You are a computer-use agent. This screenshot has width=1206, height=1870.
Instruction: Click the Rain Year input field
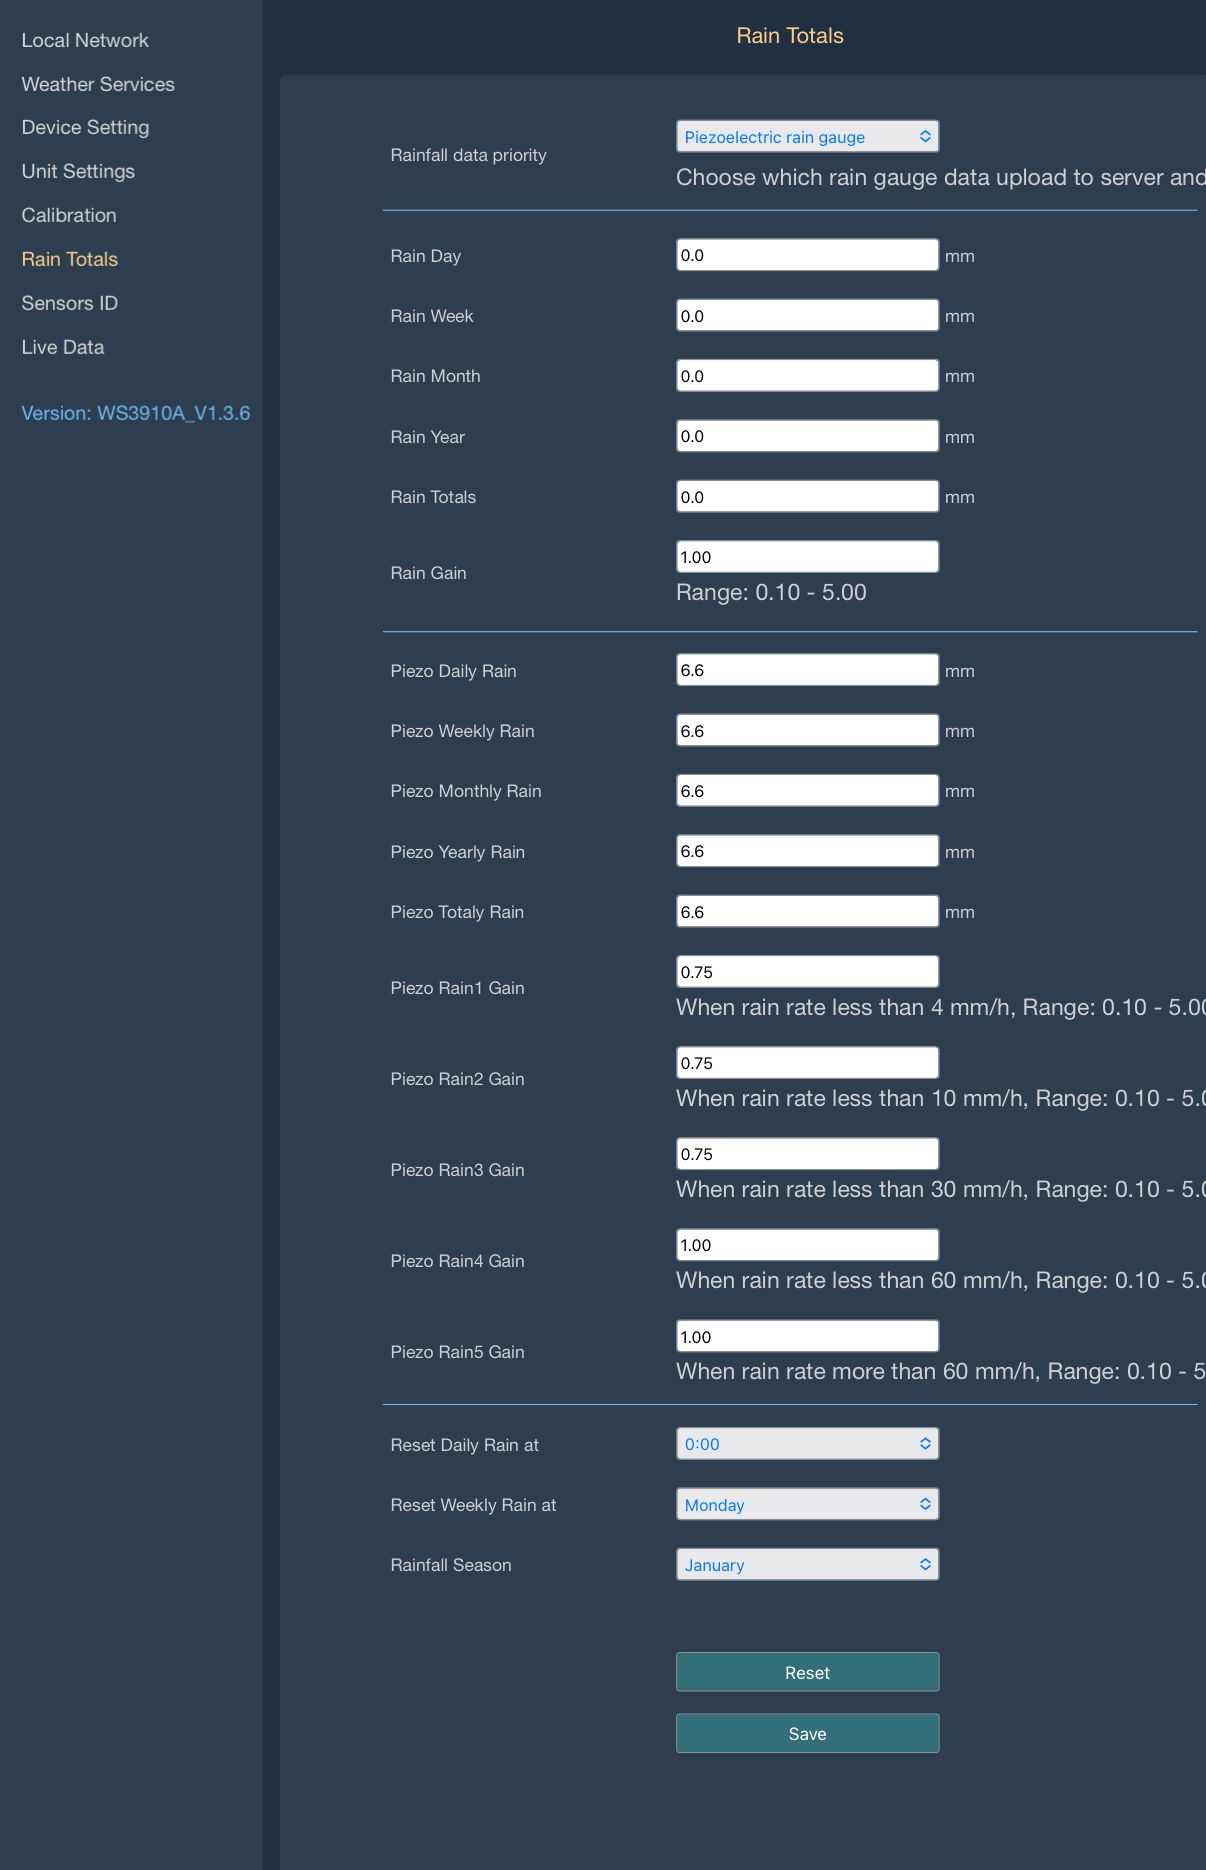[x=807, y=436]
